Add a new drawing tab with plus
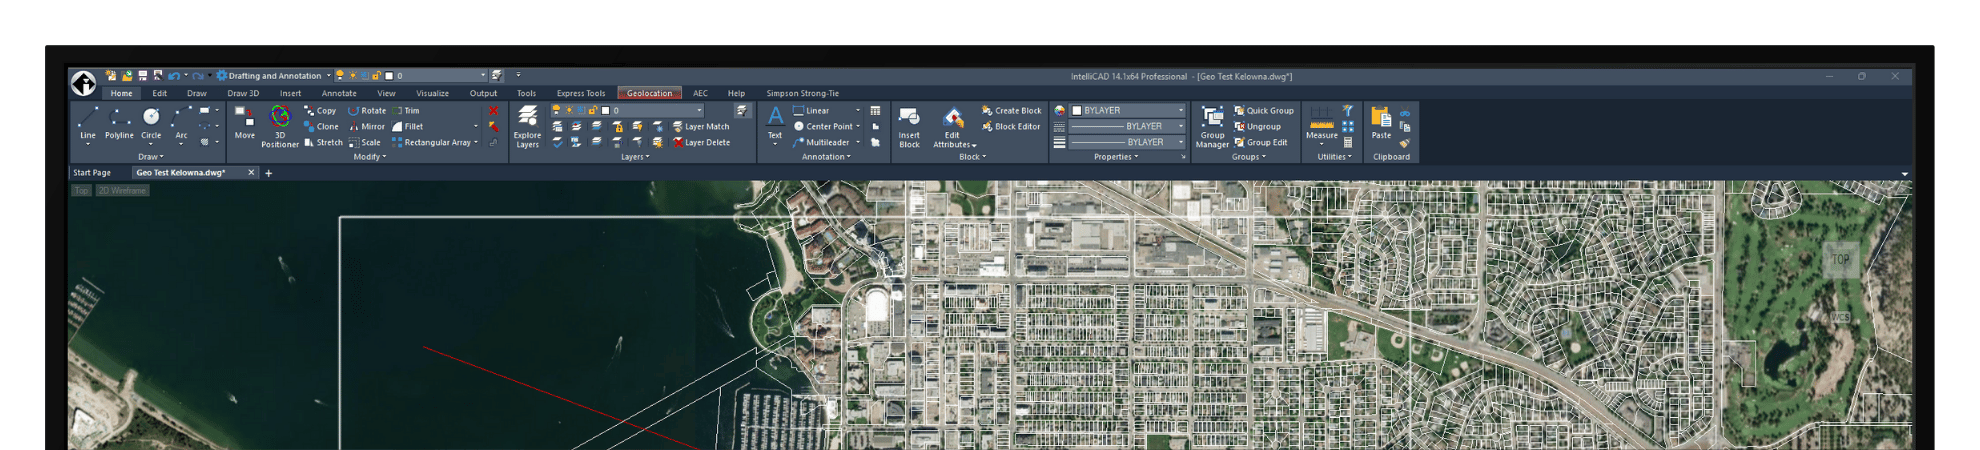 [x=268, y=173]
